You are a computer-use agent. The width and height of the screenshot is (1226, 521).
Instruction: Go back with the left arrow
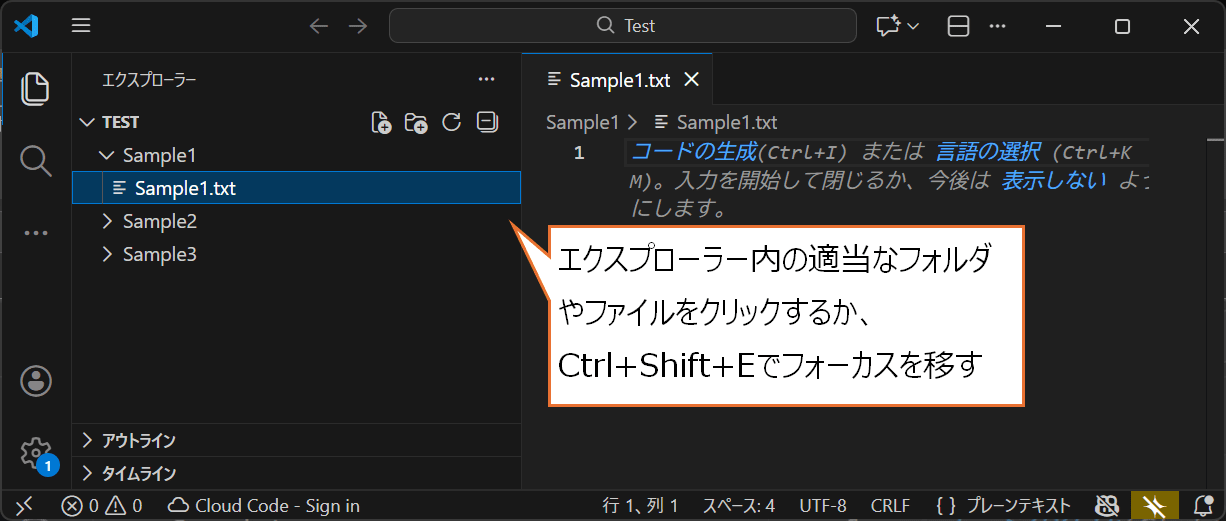click(x=319, y=26)
